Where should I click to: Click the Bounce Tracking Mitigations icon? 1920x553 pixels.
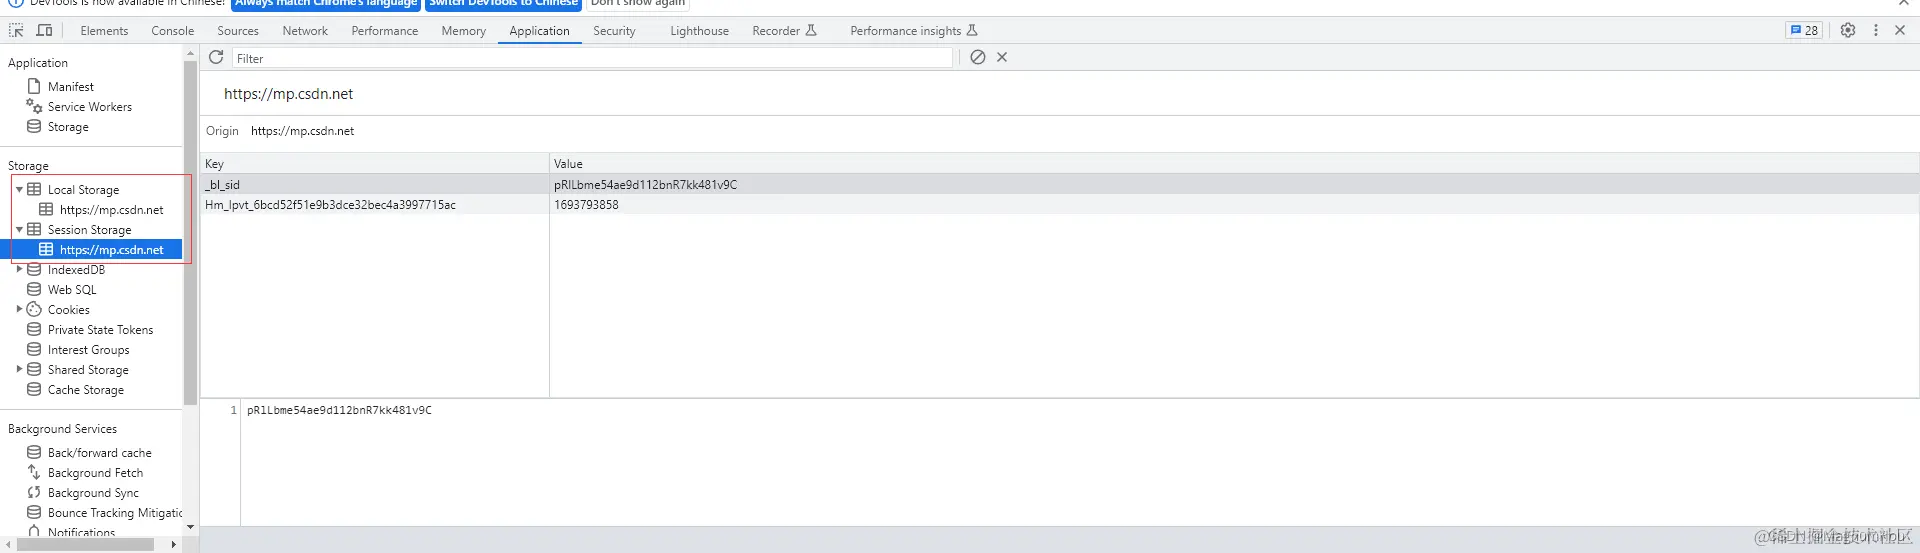click(x=34, y=512)
